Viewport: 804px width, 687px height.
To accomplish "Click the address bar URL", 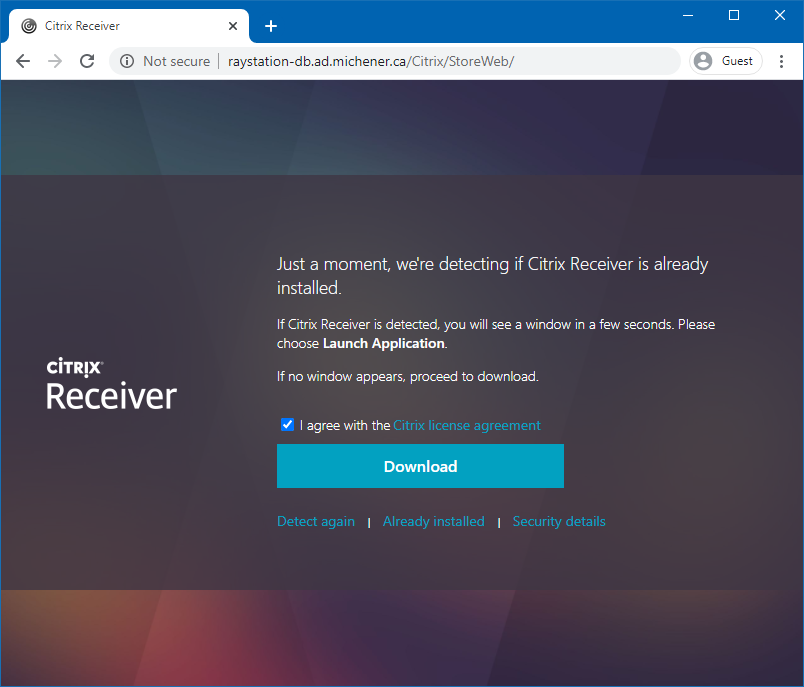I will [371, 62].
